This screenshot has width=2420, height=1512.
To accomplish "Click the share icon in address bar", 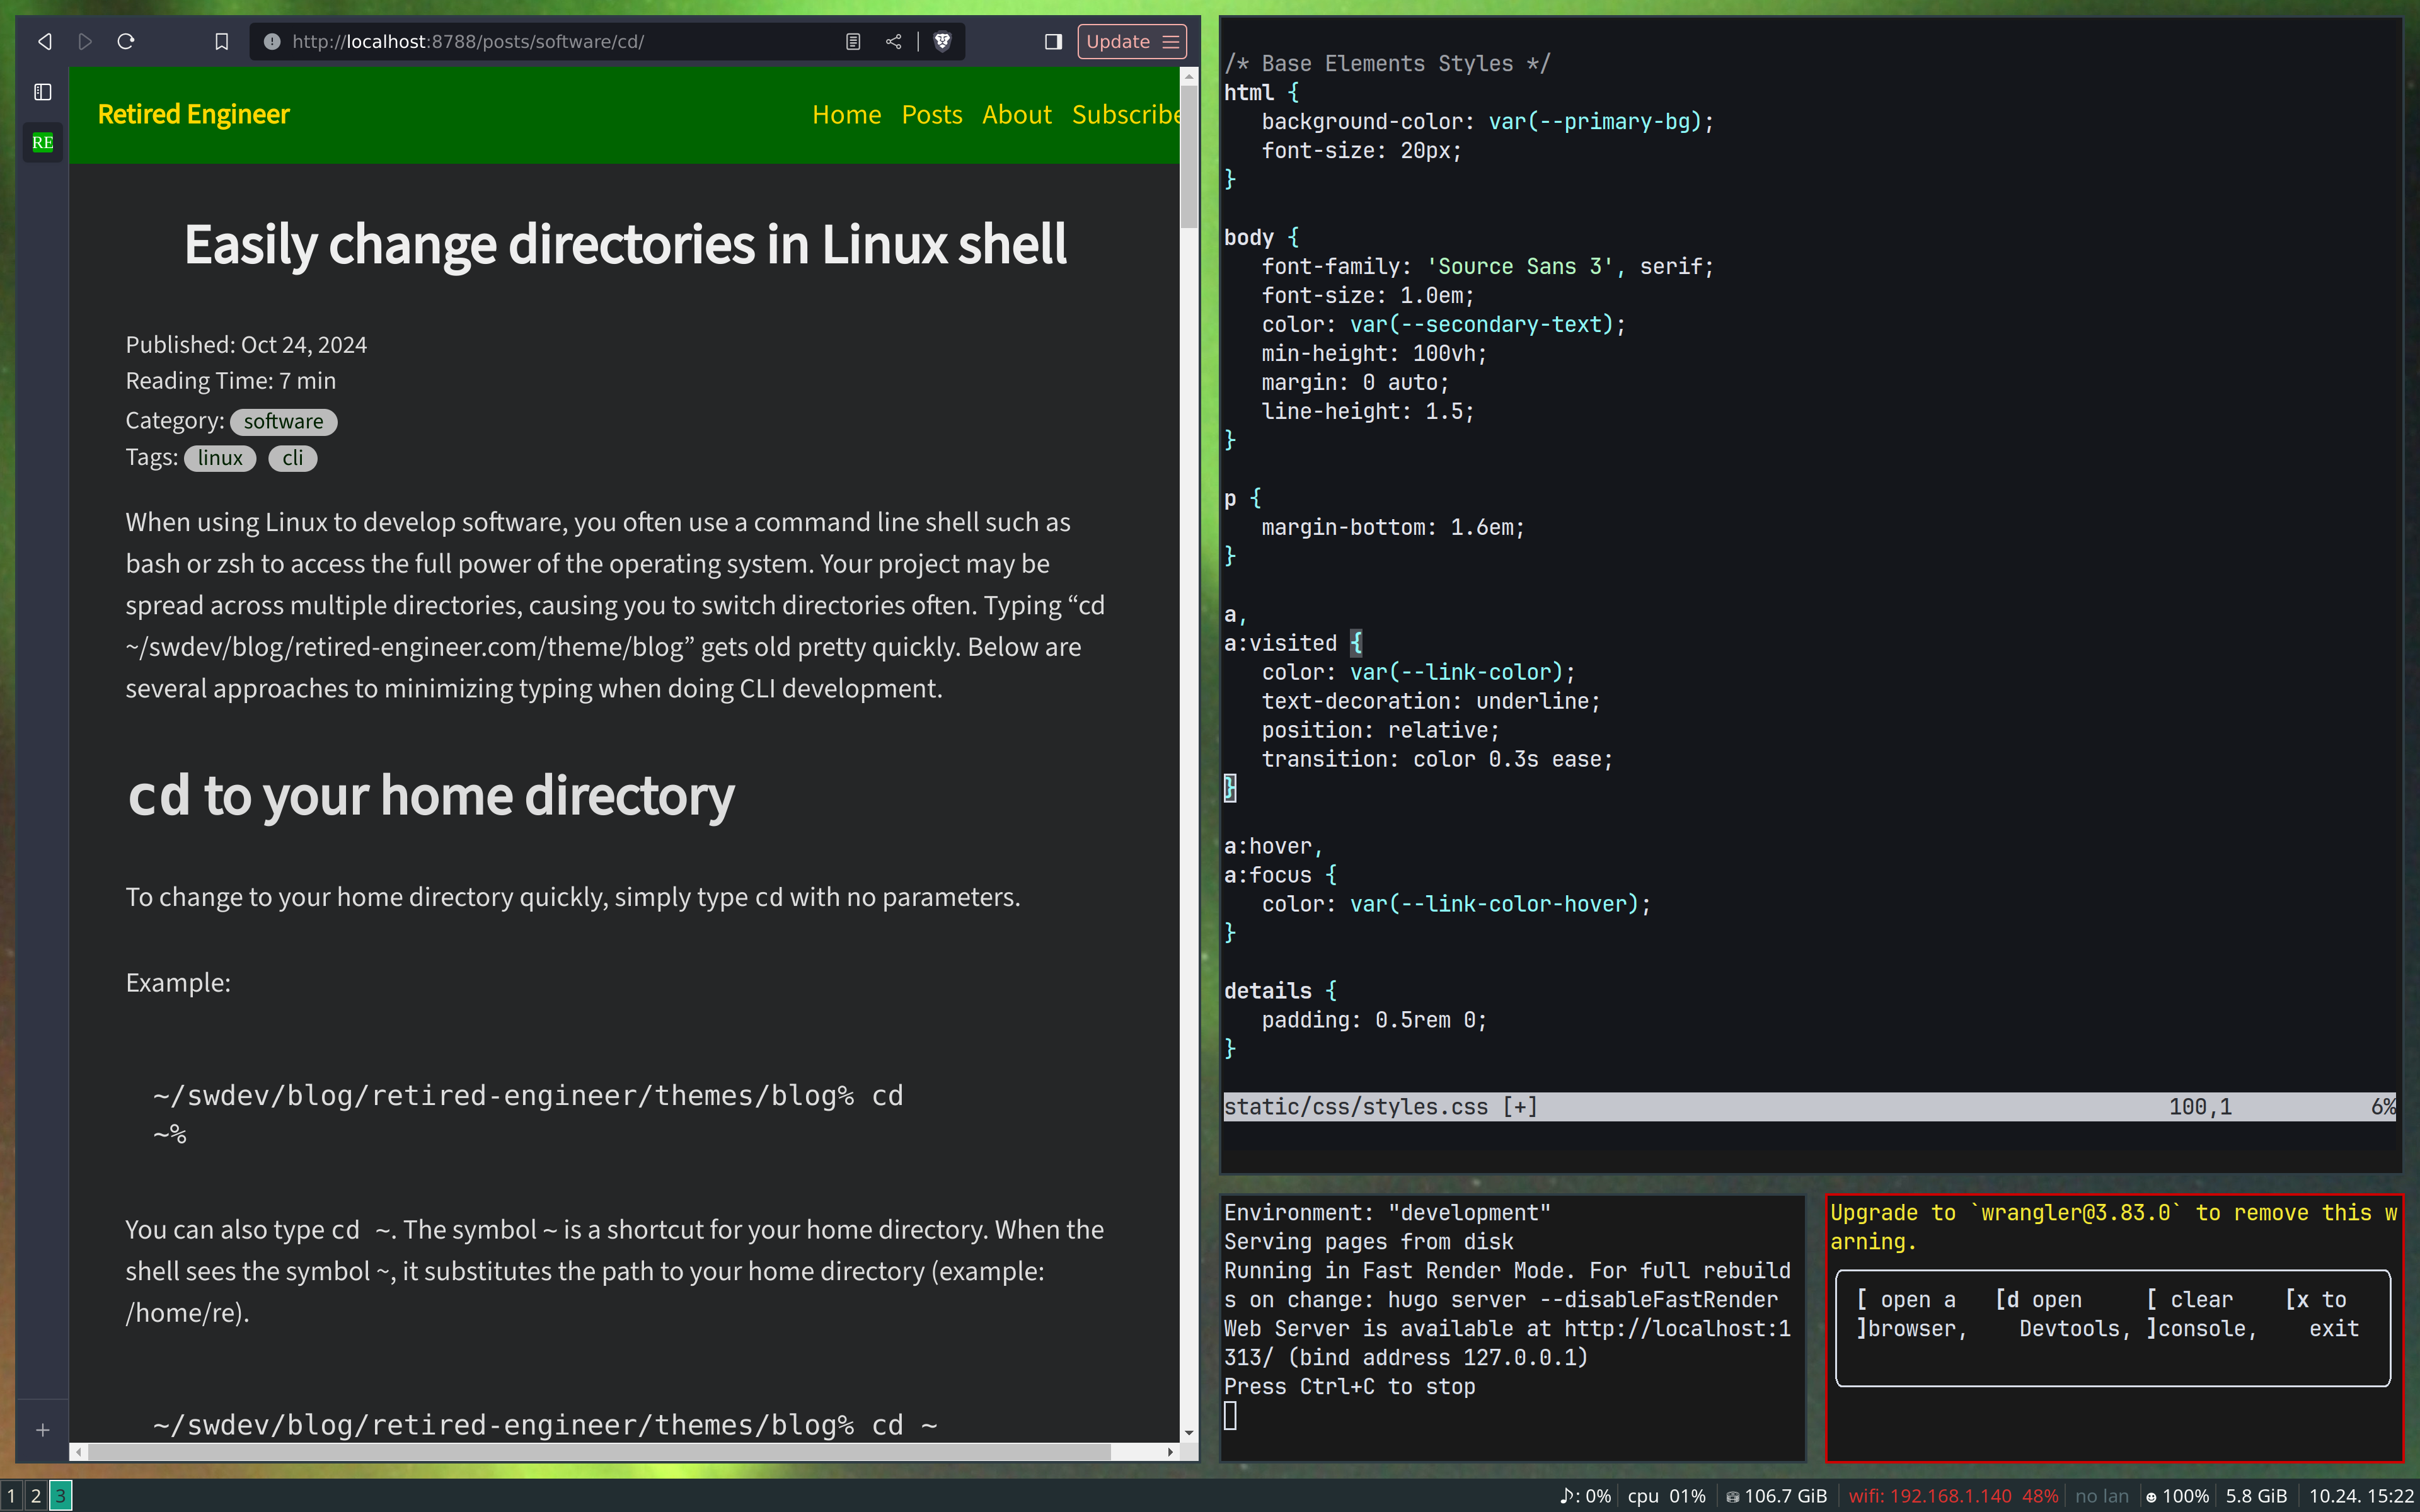I will (893, 41).
